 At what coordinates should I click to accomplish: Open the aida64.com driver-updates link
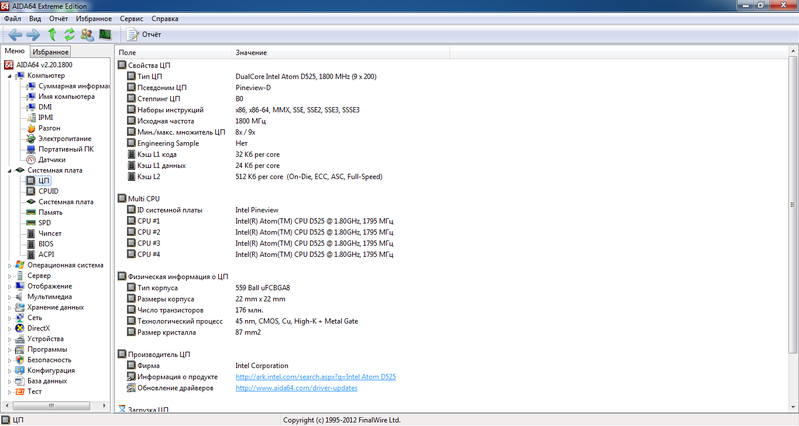pos(296,388)
